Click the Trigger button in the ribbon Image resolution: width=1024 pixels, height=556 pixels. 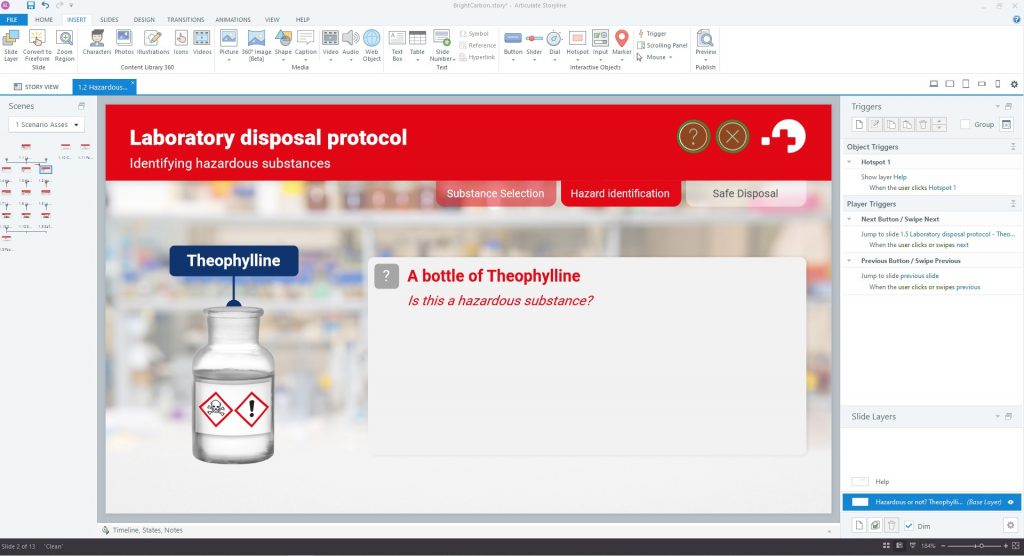pos(652,33)
